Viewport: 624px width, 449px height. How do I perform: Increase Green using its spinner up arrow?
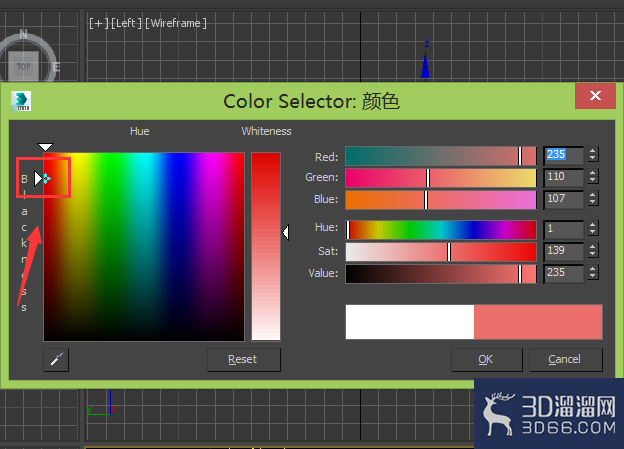593,173
